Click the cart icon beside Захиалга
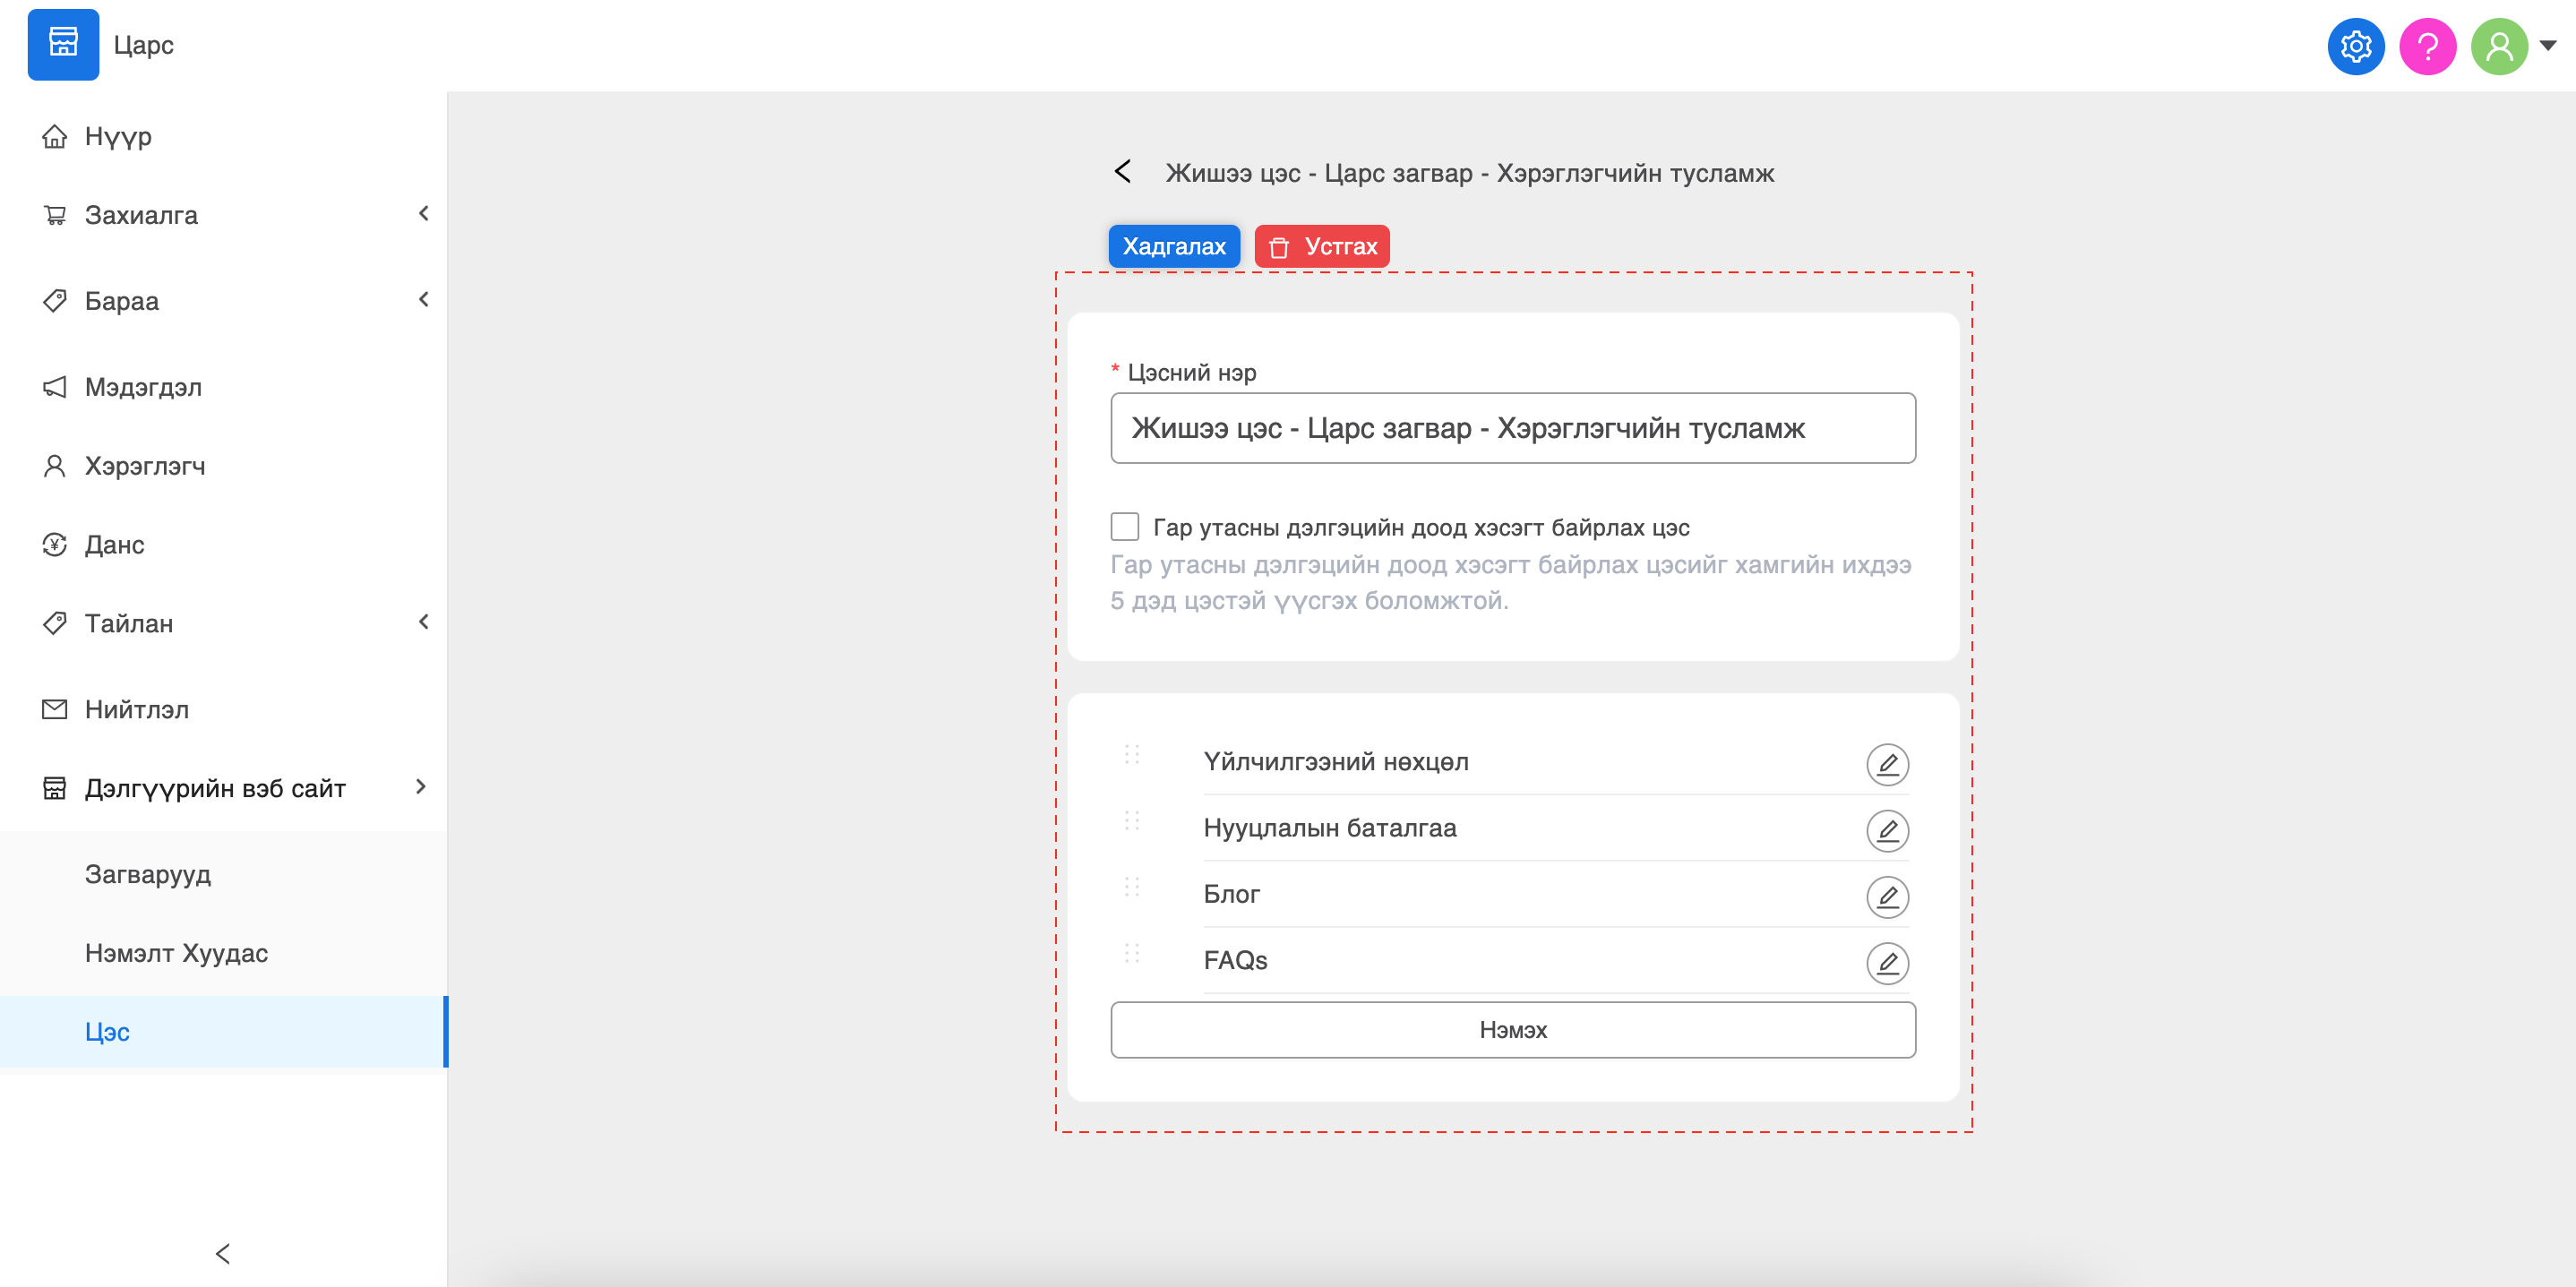 (55, 215)
